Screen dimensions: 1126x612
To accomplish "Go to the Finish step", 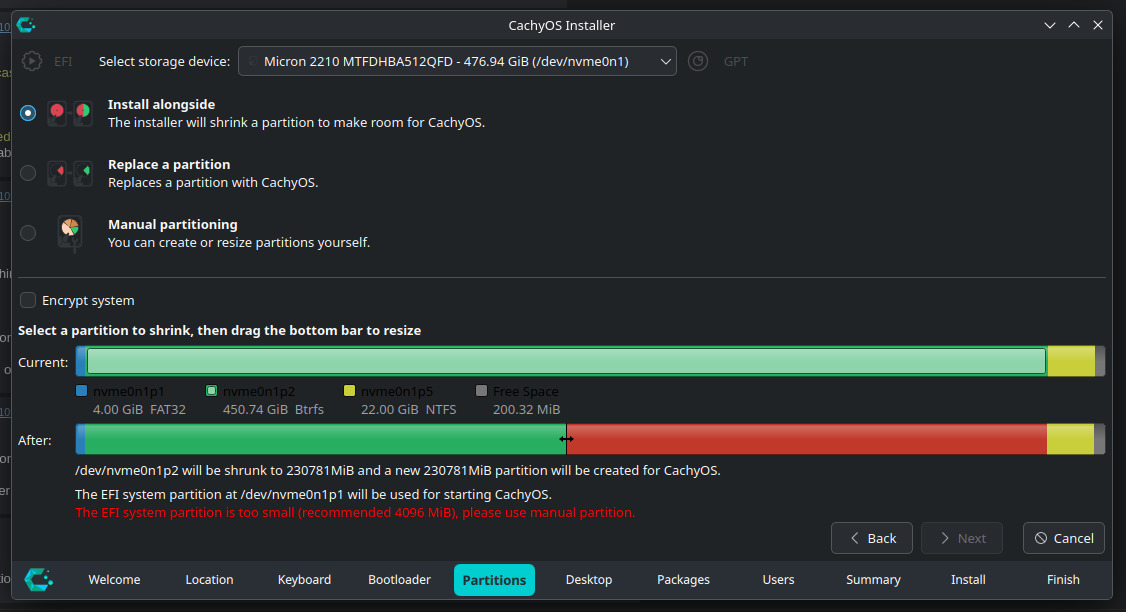I will [1063, 580].
